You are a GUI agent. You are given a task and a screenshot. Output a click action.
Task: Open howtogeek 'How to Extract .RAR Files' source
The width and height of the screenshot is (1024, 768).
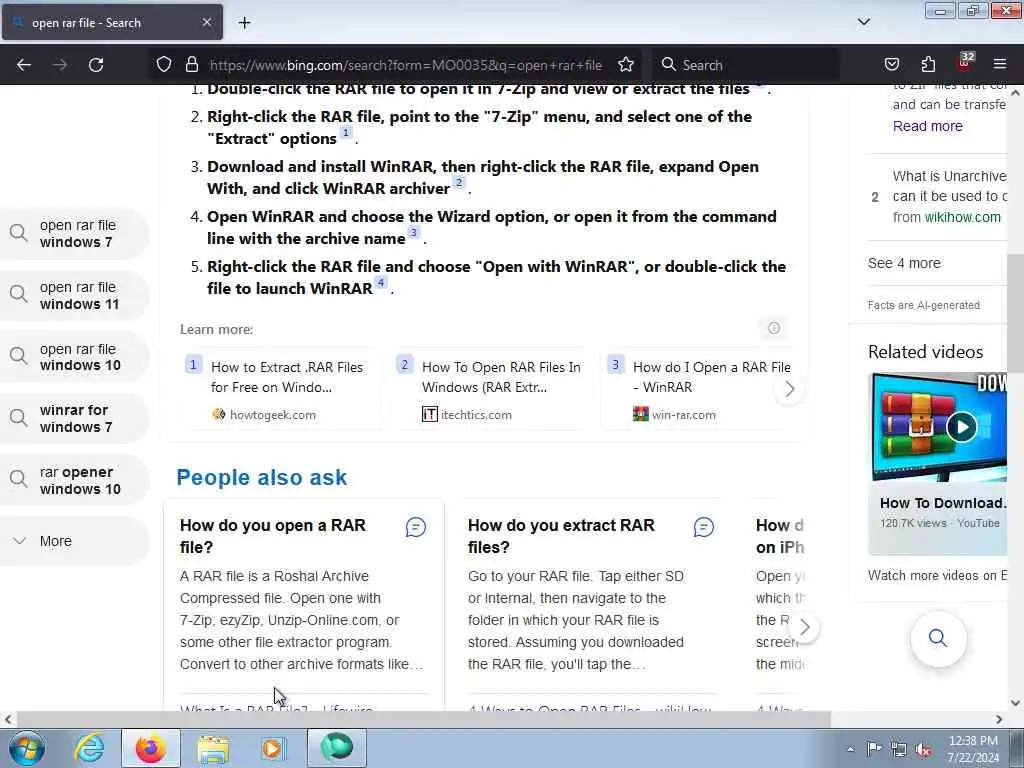(x=281, y=390)
